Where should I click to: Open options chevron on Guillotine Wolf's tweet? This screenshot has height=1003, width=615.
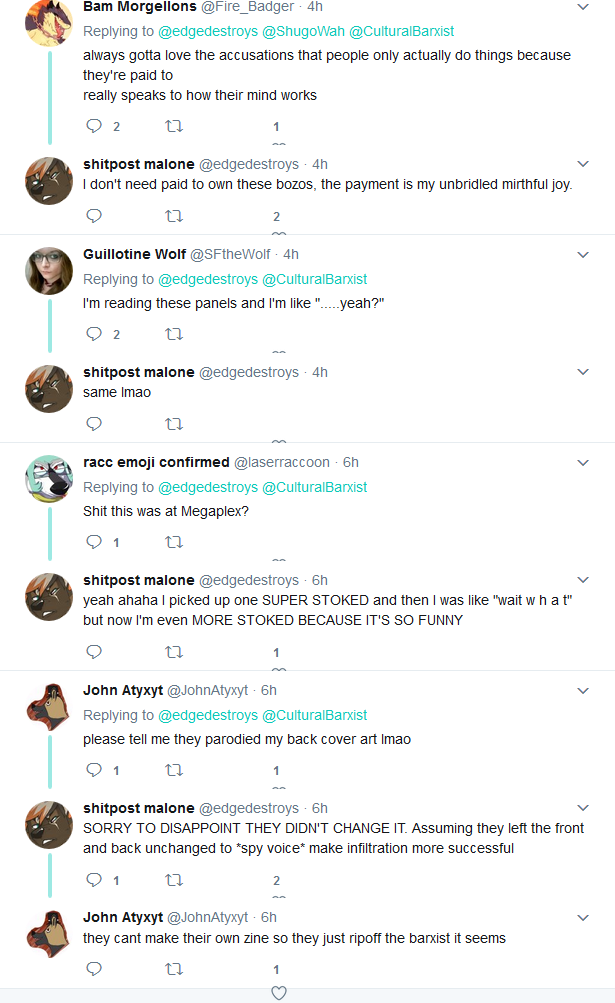point(583,255)
